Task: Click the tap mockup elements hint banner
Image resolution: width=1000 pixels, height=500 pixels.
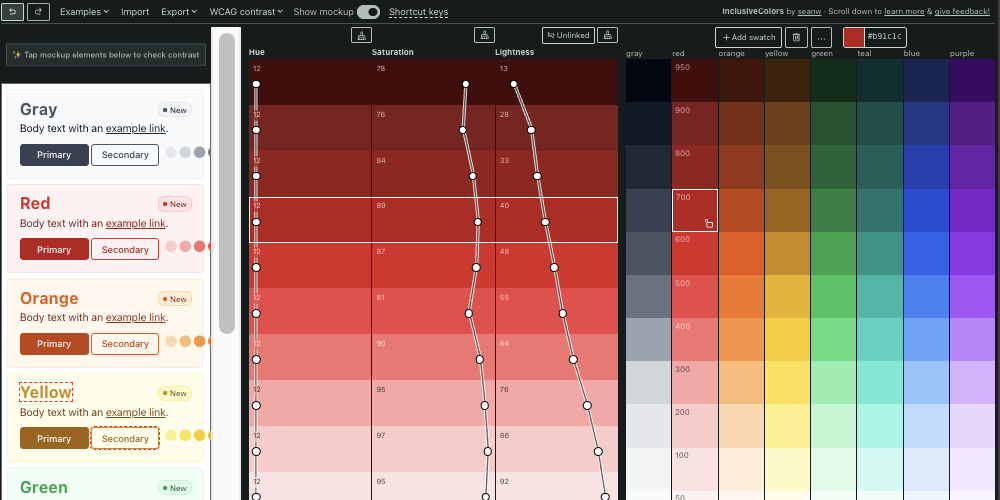Action: click(x=106, y=55)
